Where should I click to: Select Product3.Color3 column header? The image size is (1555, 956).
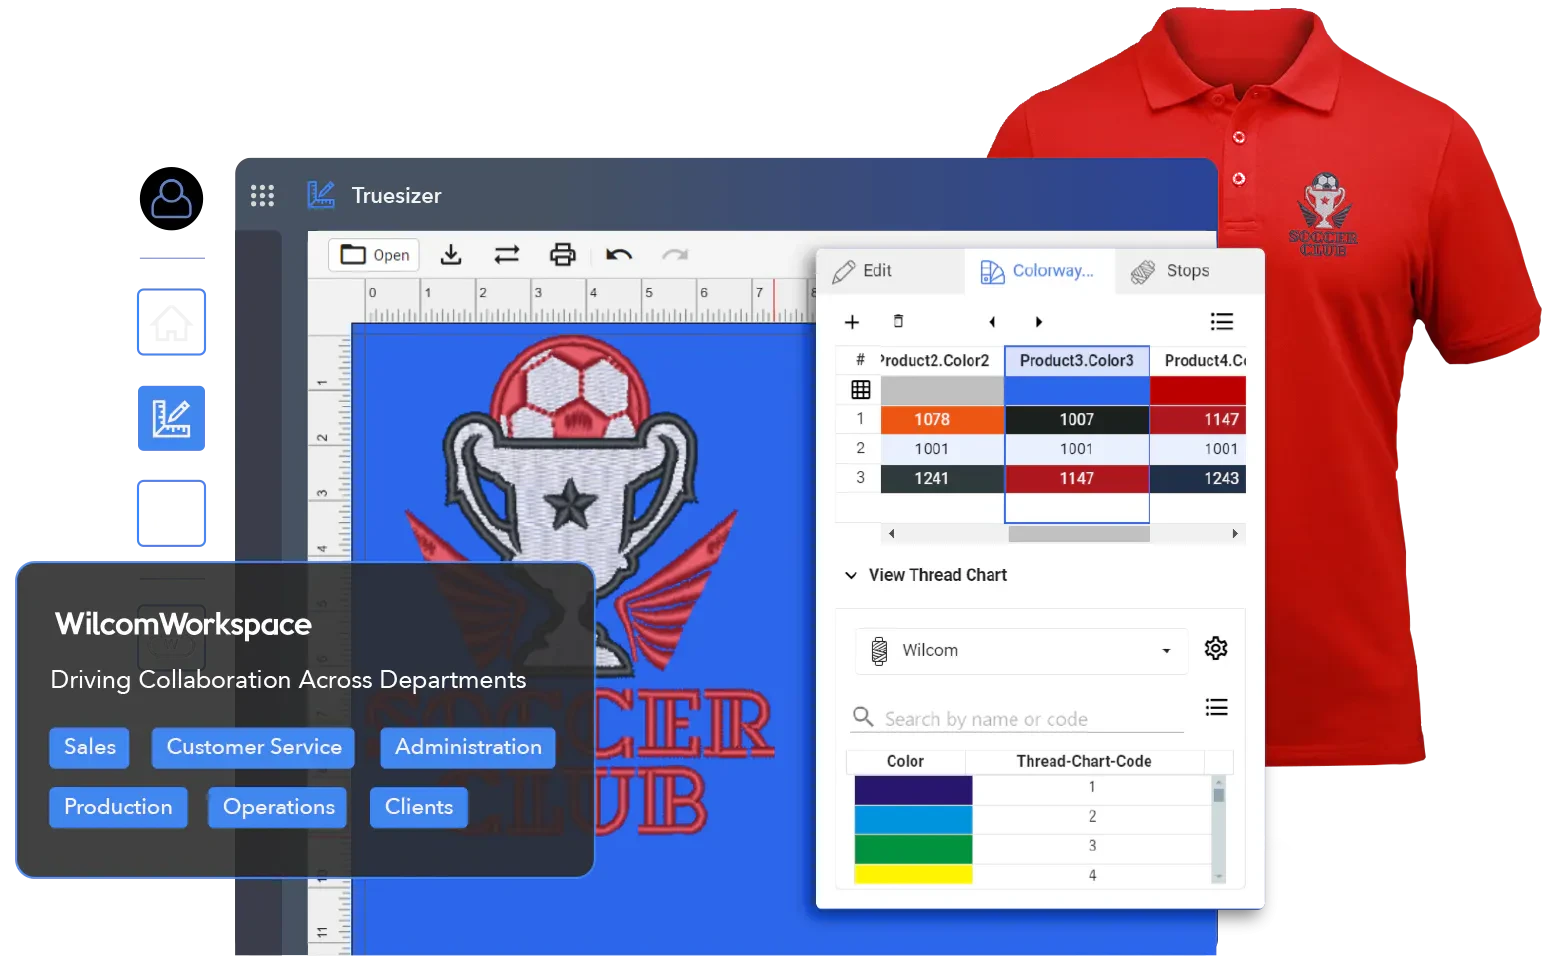(1077, 360)
